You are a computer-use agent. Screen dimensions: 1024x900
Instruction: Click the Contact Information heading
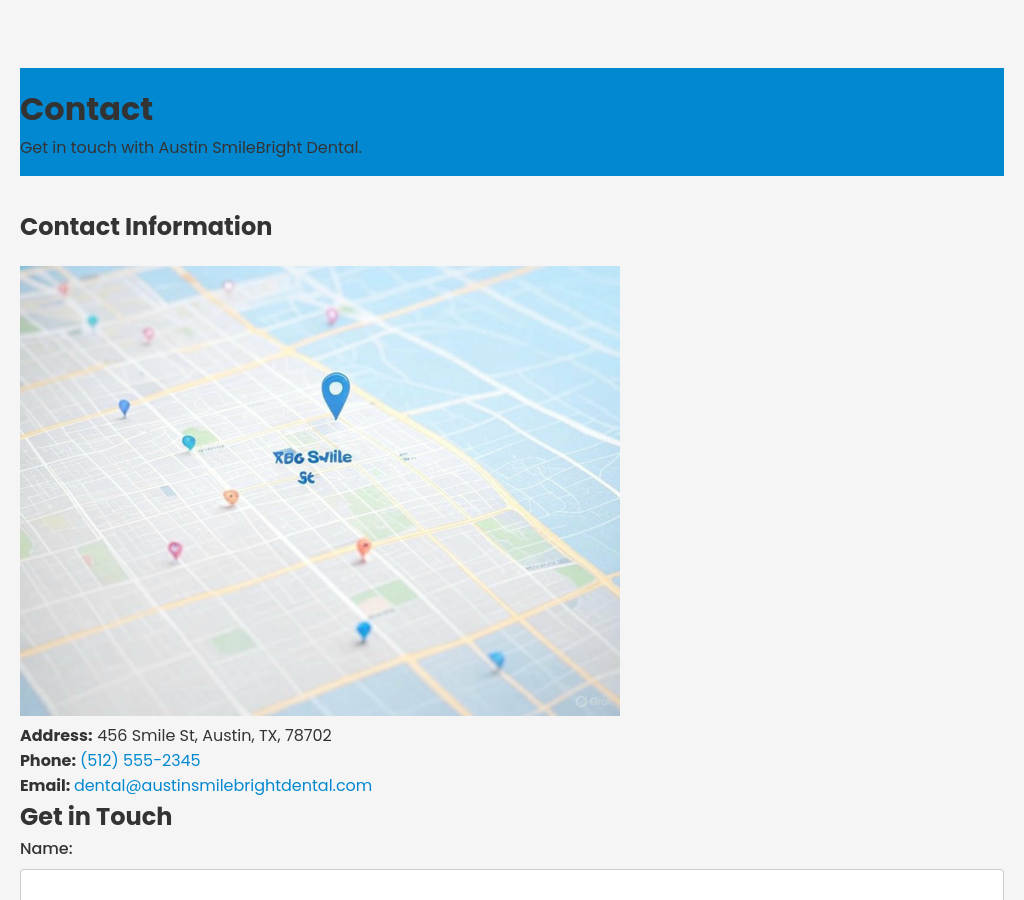click(146, 227)
